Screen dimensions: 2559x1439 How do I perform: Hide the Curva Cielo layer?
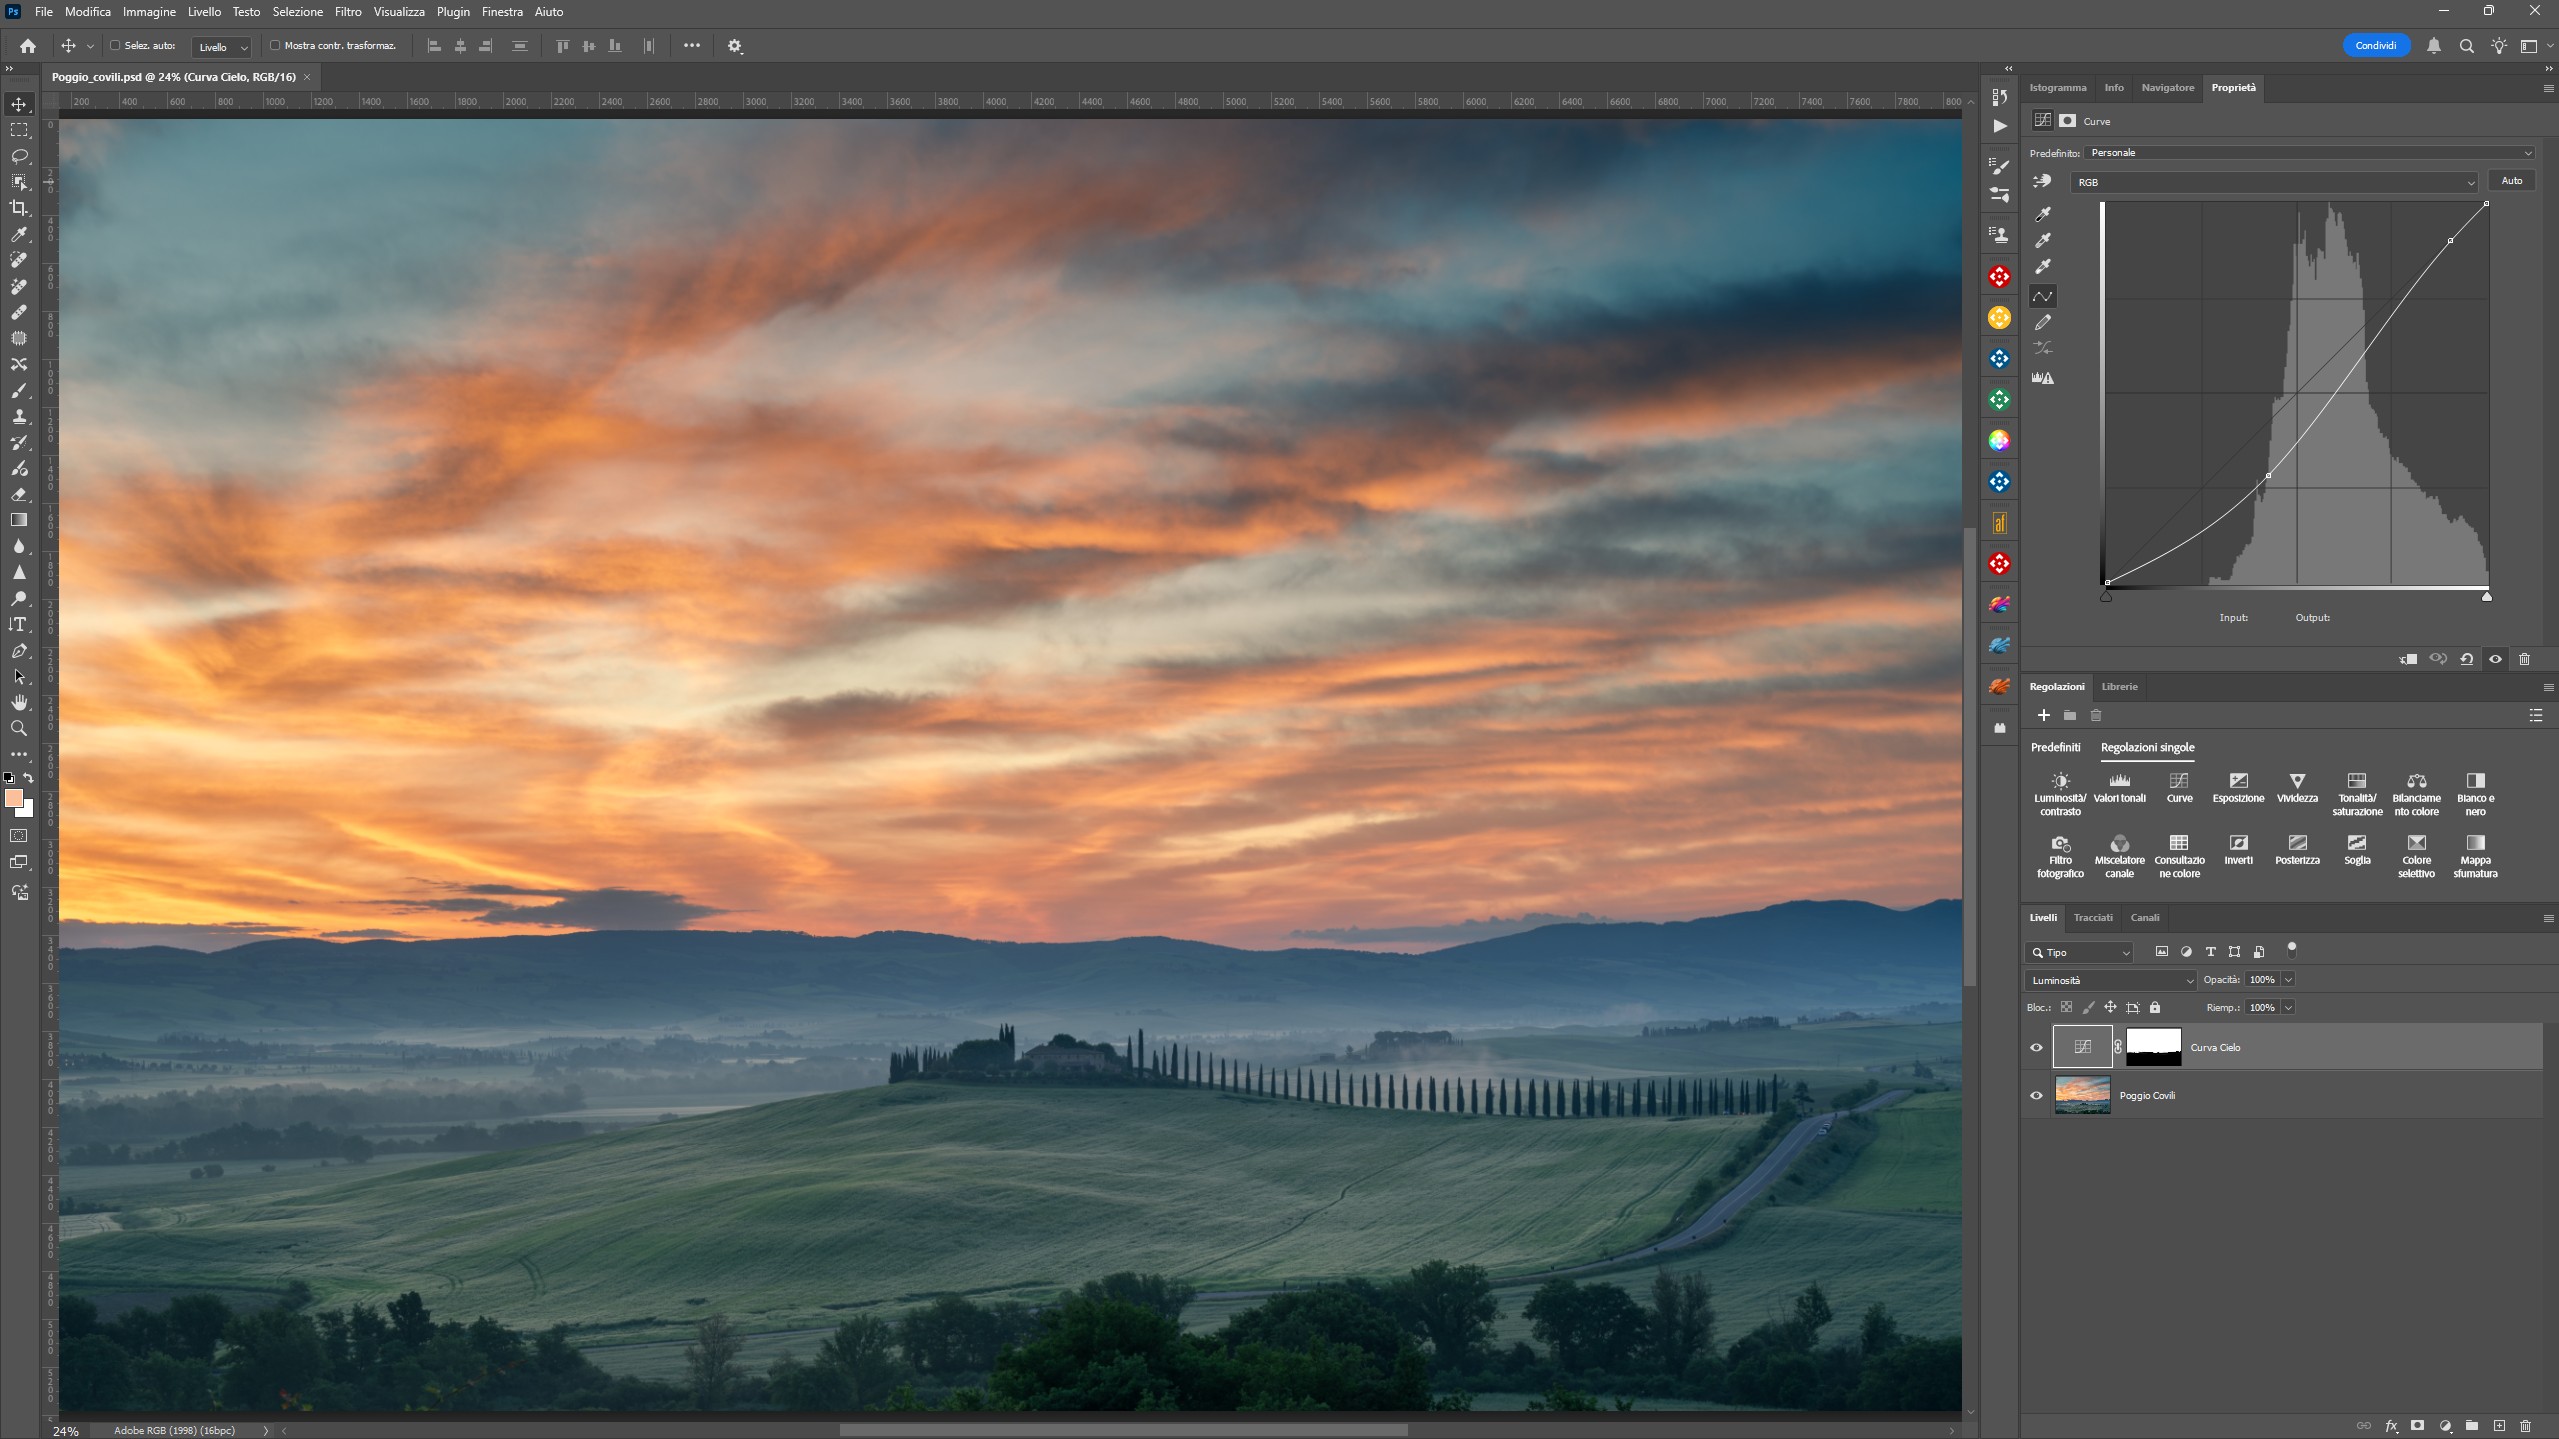click(x=2036, y=1048)
